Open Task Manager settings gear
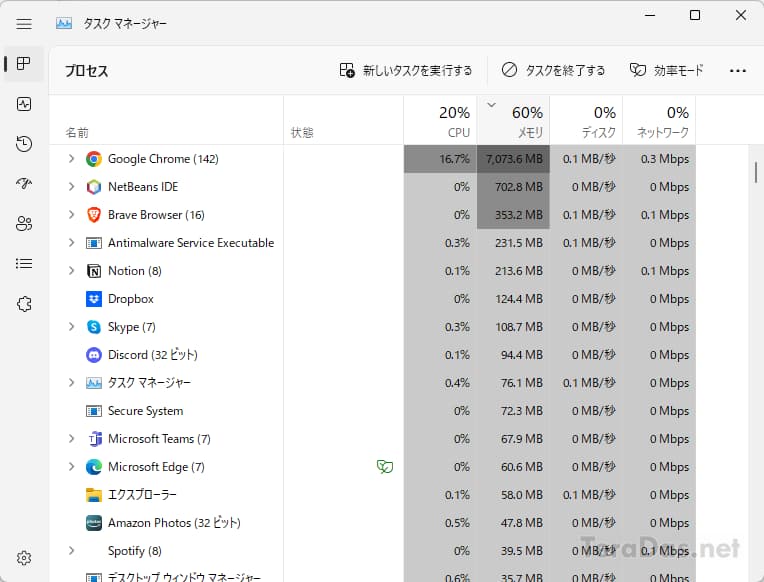 click(23, 558)
